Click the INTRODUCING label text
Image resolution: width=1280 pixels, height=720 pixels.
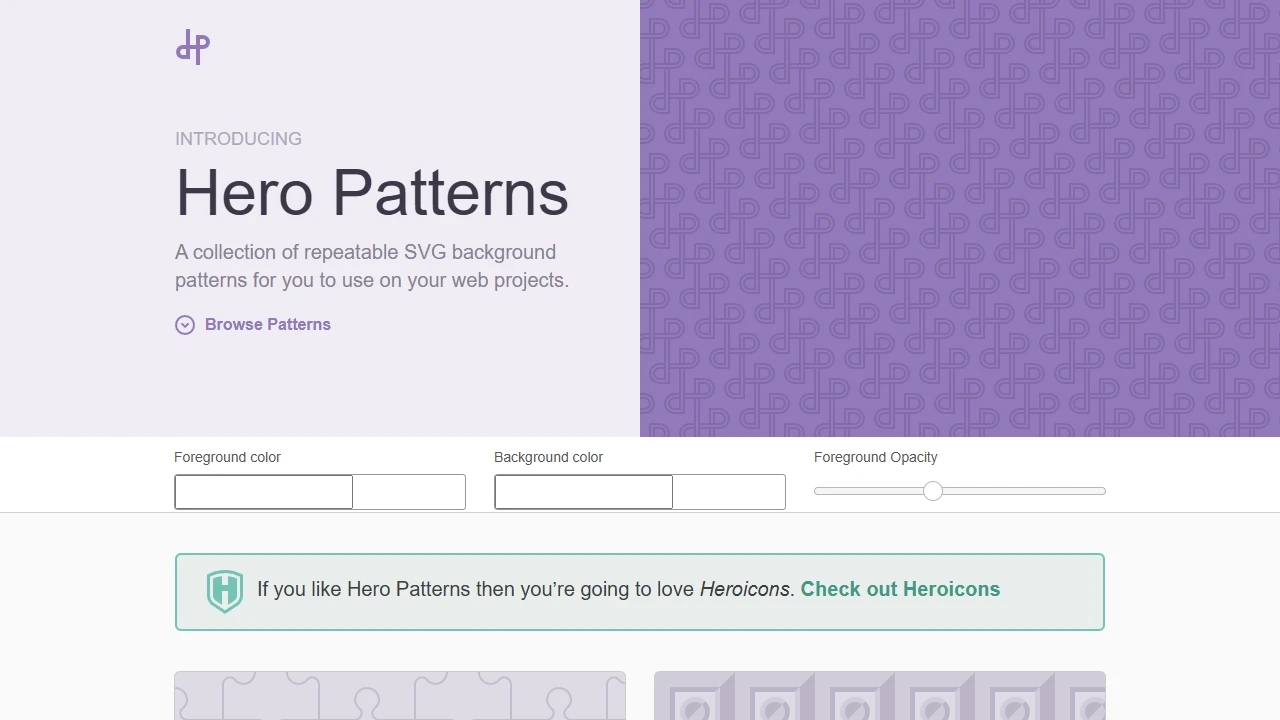(238, 139)
